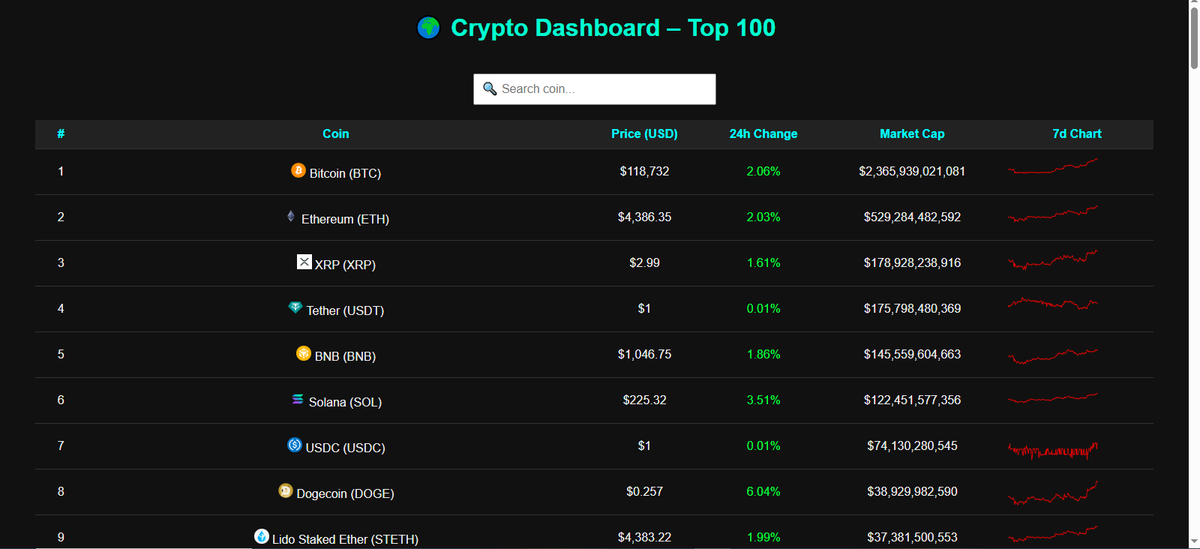Click rank number 6 in Solana row
This screenshot has height=549, width=1200.
tap(61, 400)
